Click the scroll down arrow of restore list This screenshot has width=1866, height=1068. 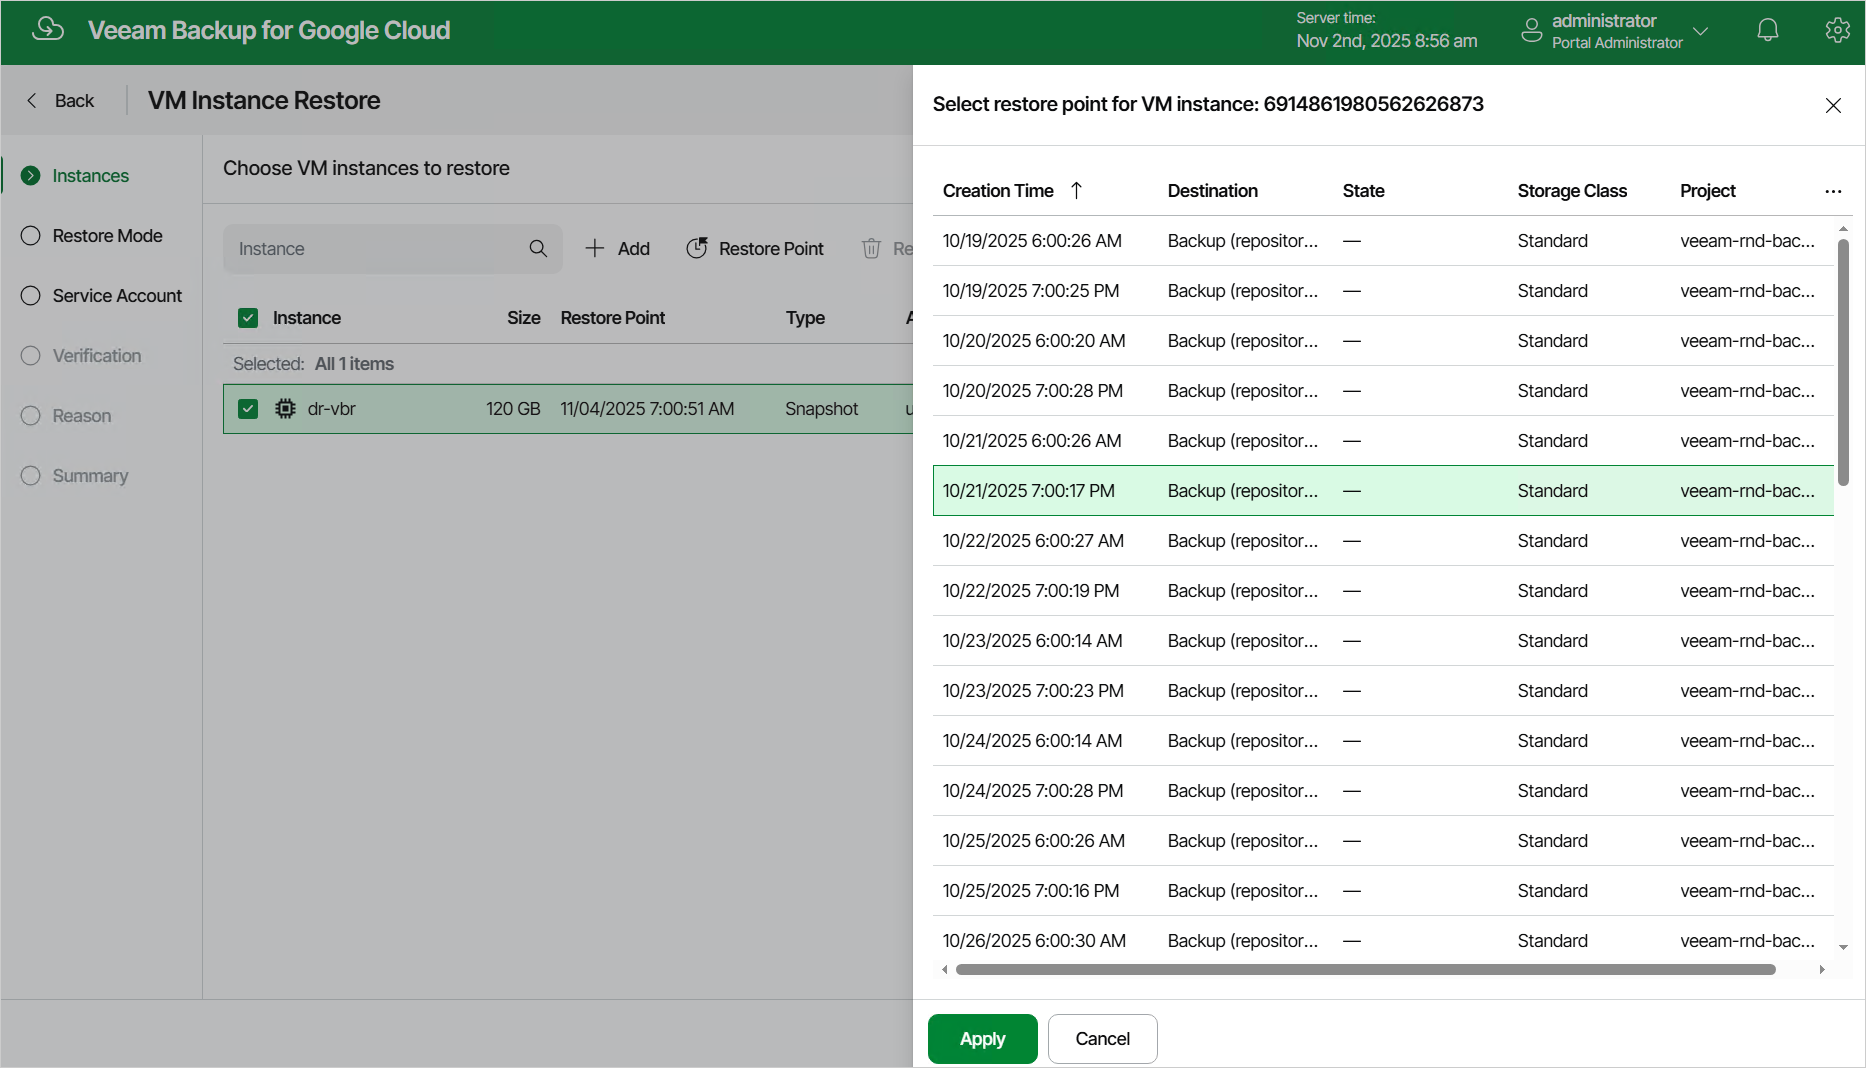pos(1843,947)
